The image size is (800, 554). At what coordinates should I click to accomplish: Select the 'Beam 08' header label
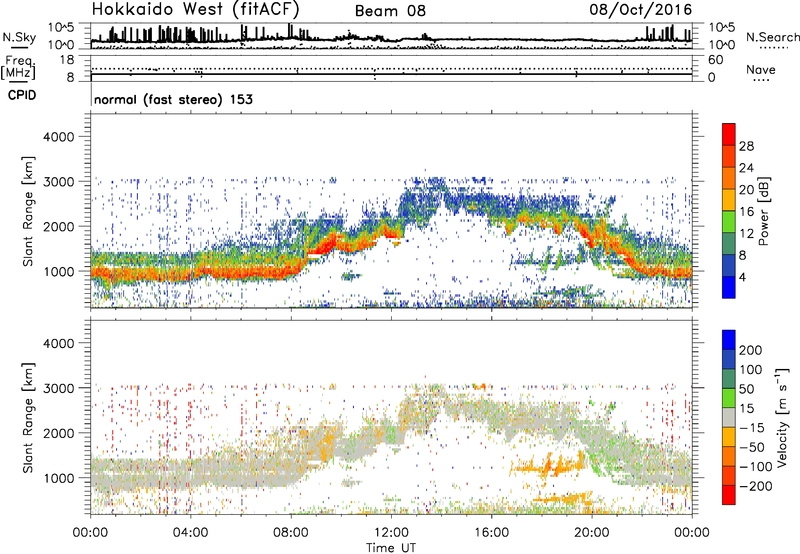[390, 11]
